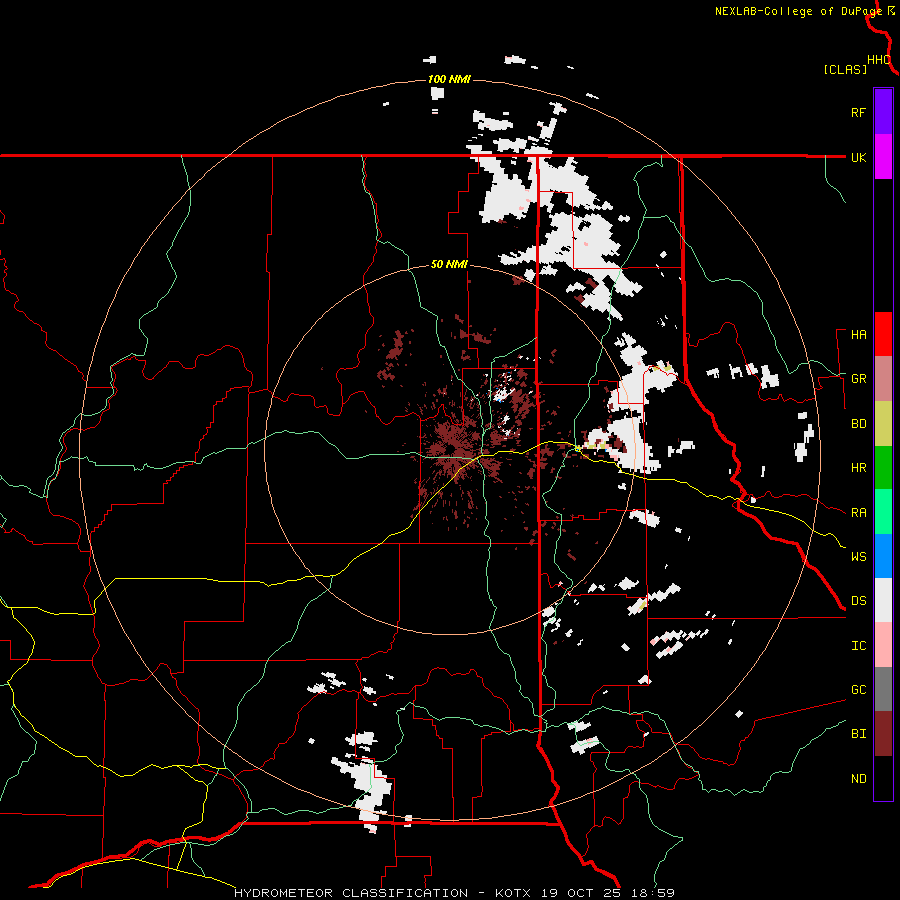Click the HHC product code label
Screen dimensions: 900x900
coord(879,60)
